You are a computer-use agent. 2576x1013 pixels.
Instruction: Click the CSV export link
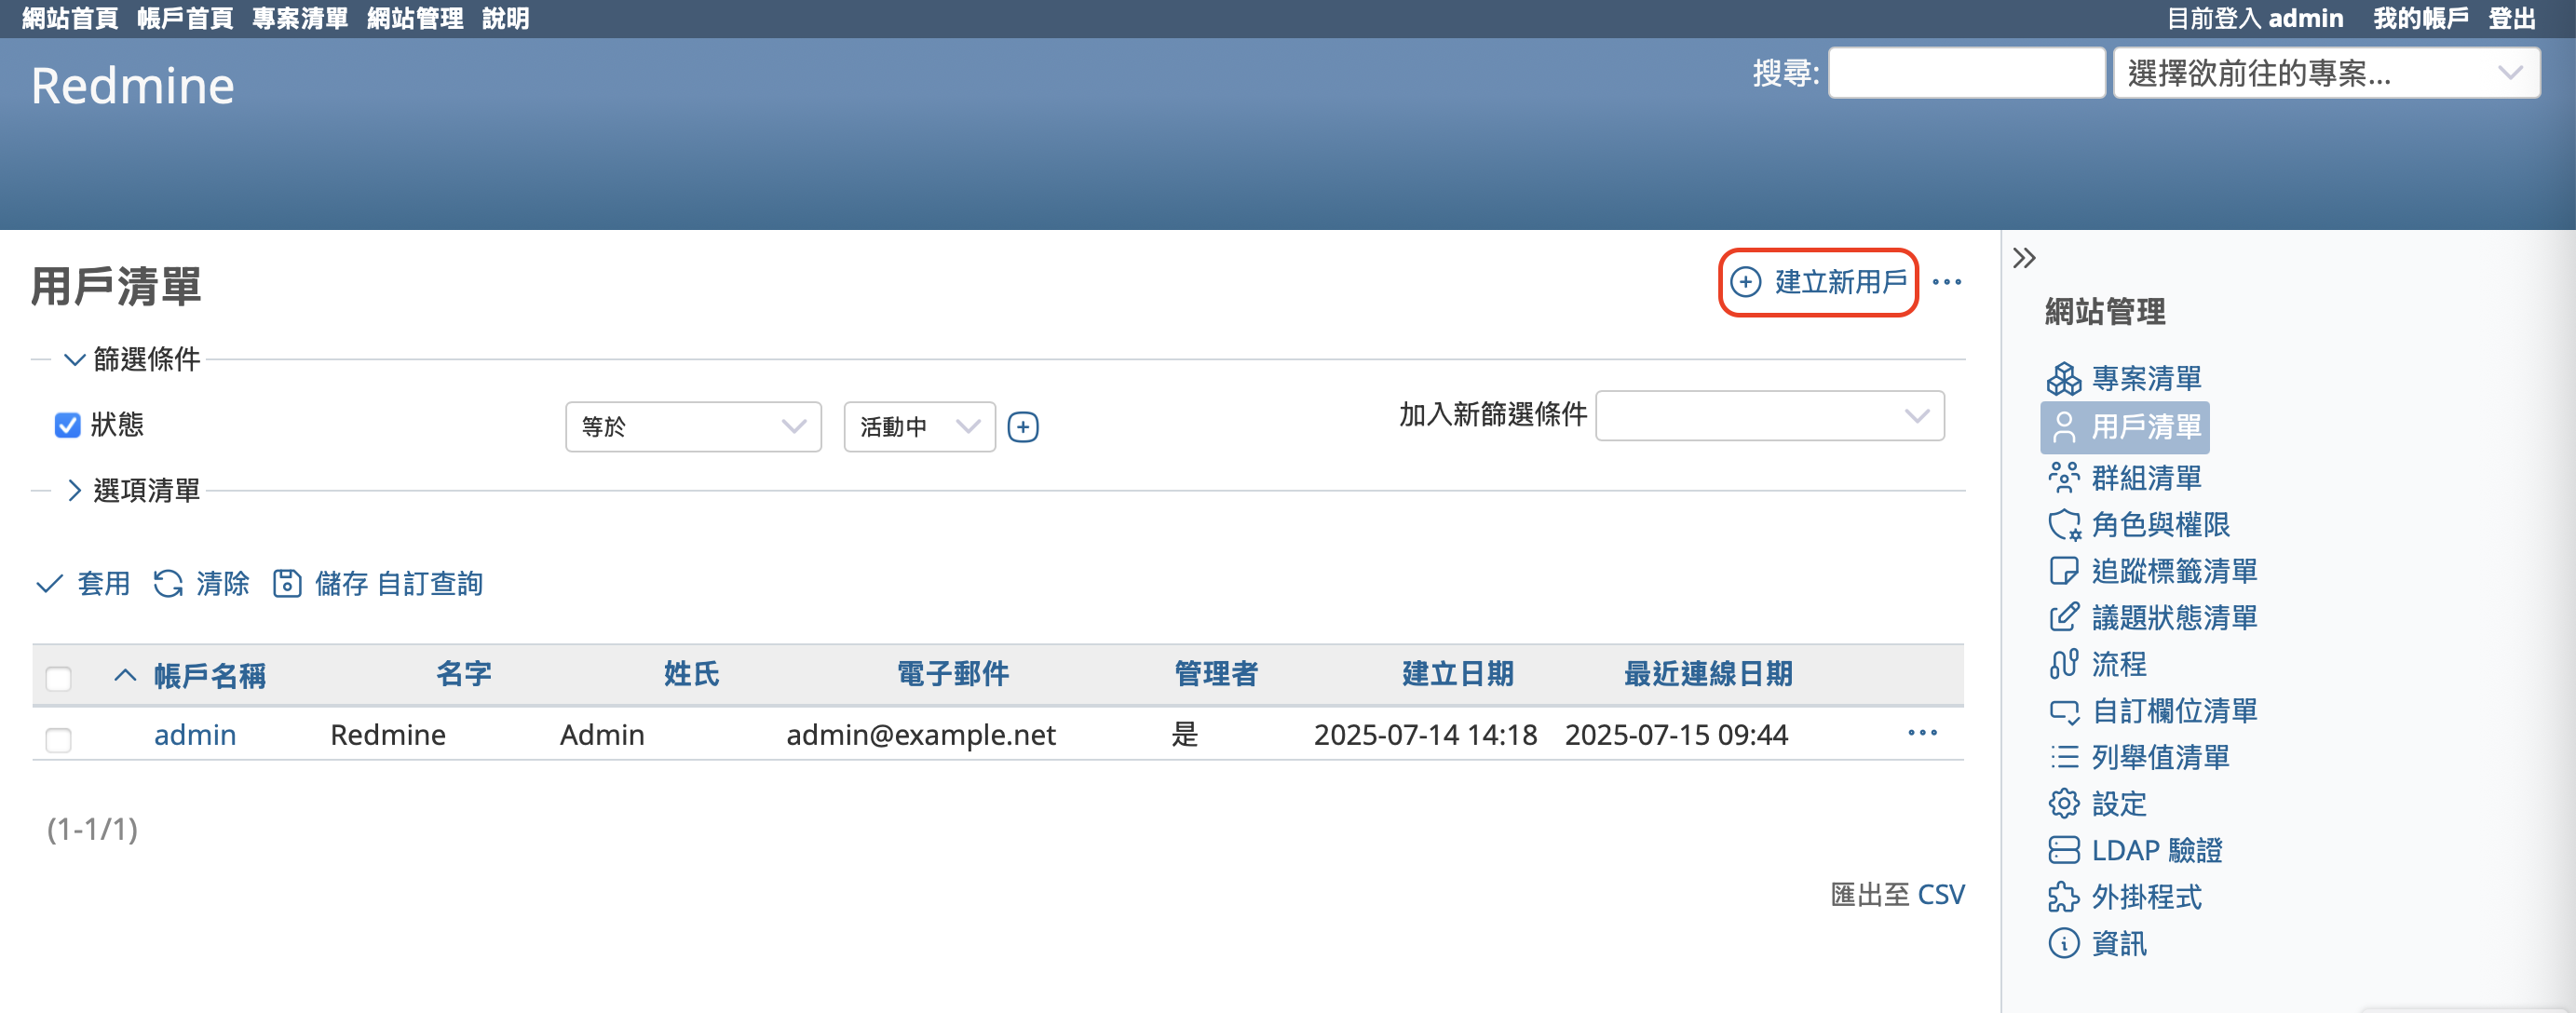click(x=1941, y=894)
